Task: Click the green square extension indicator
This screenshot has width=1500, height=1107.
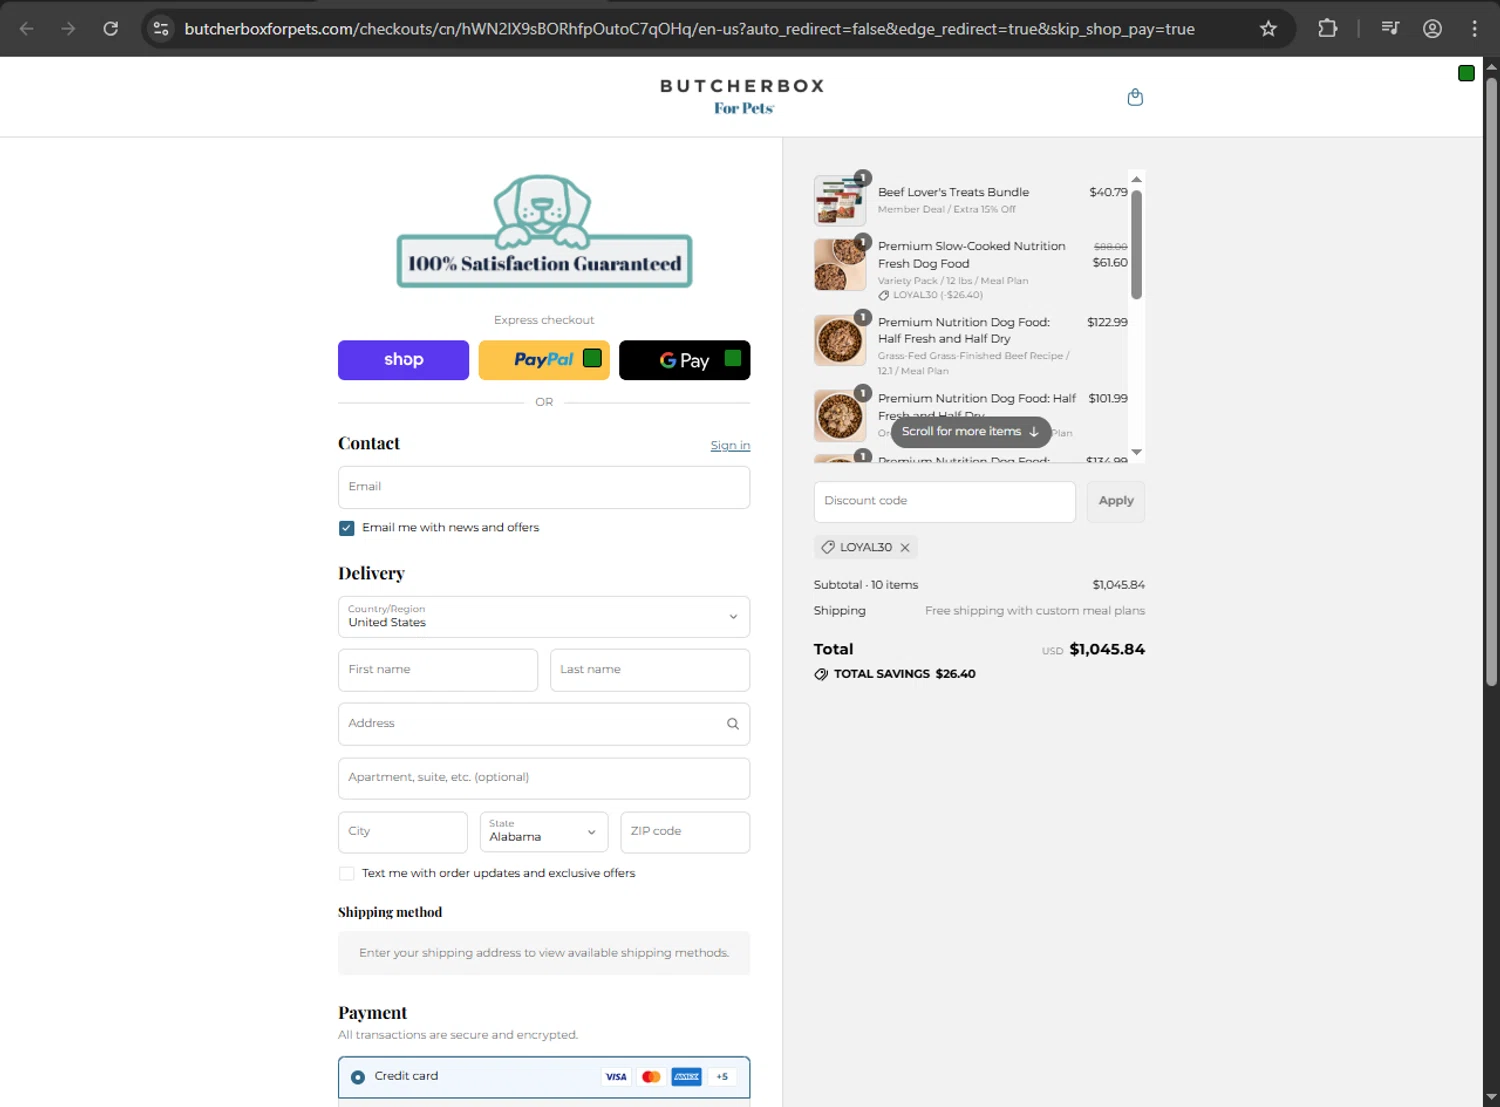Action: [1466, 73]
